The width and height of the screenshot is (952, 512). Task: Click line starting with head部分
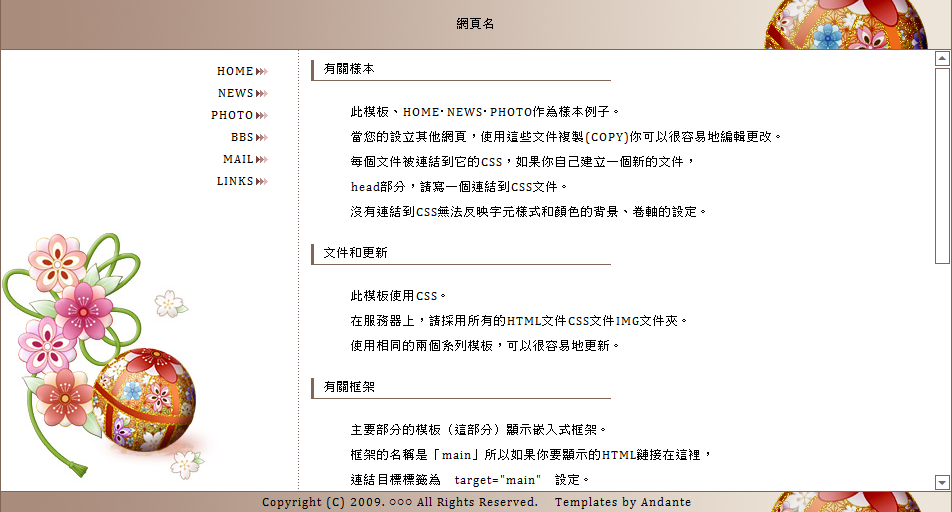click(x=459, y=186)
